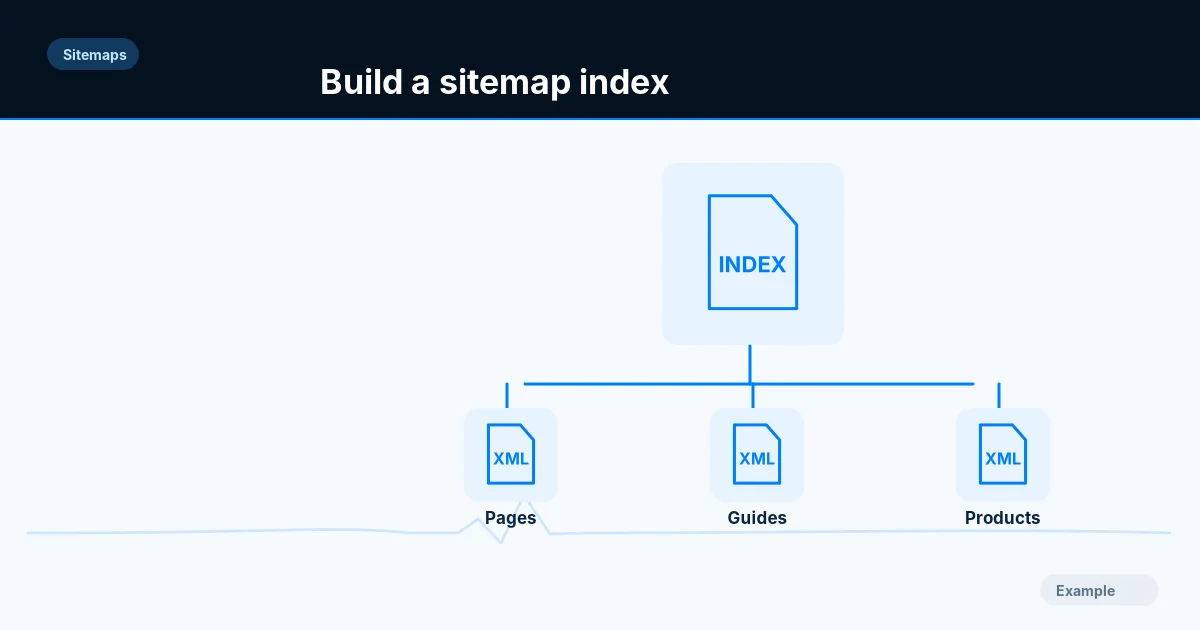Select the Guides XML file icon
The height and width of the screenshot is (630, 1200).
click(757, 454)
